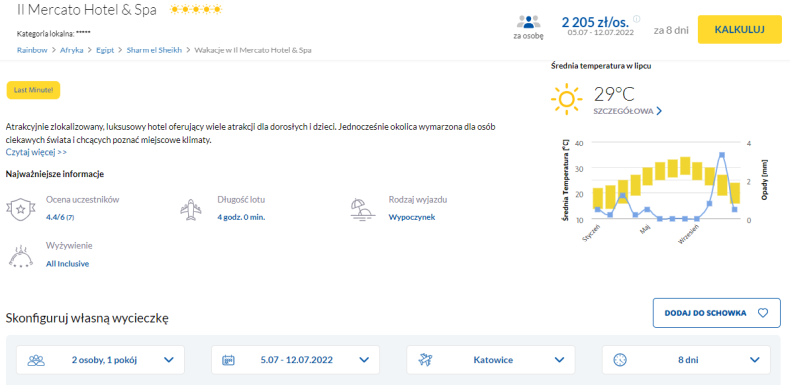The height and width of the screenshot is (385, 790).
Task: Click the per-person price people icon
Action: coord(528,23)
